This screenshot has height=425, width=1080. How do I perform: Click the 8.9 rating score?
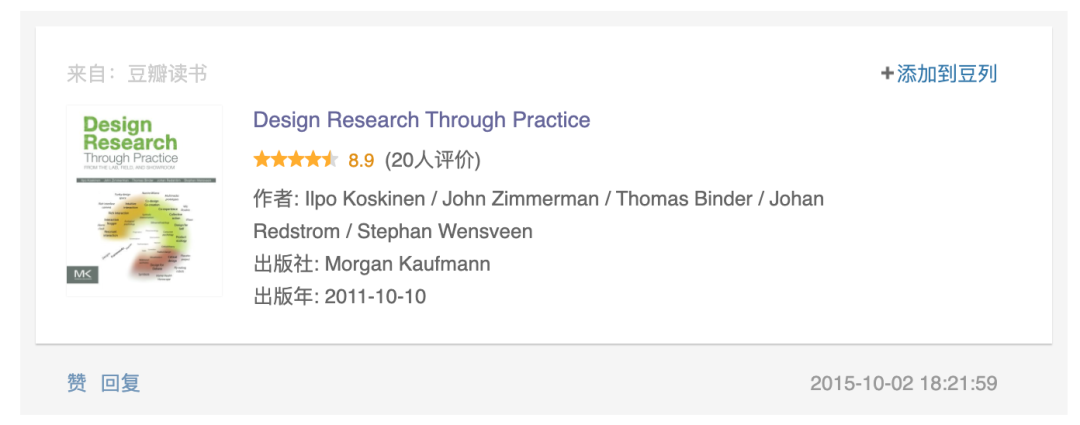361,160
